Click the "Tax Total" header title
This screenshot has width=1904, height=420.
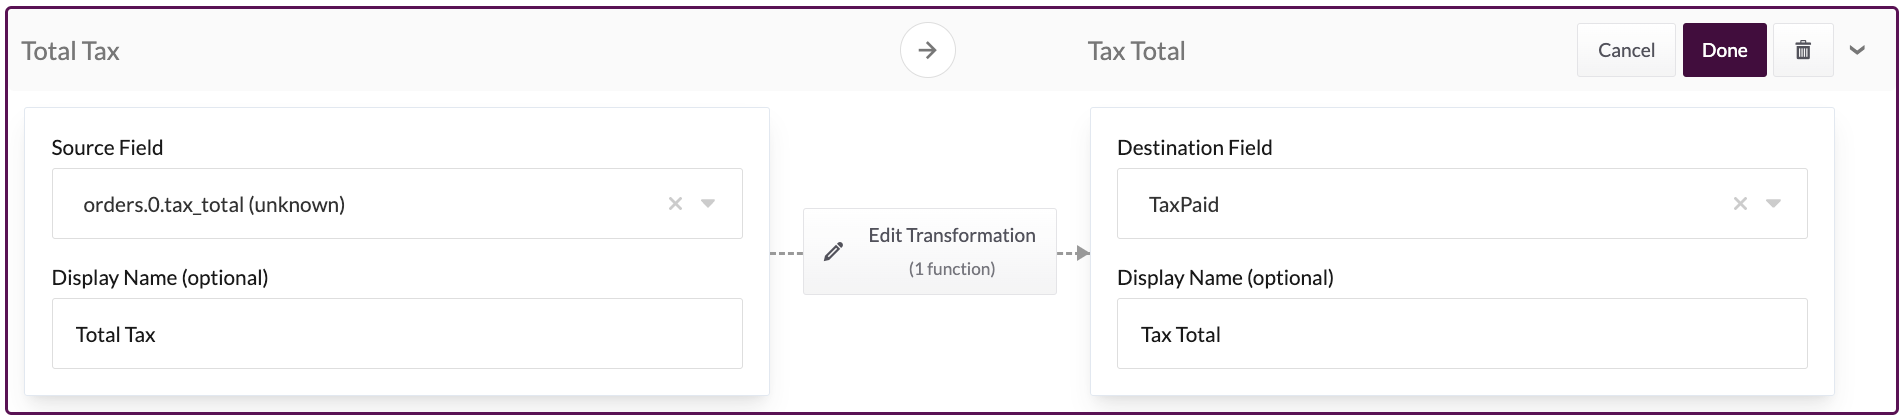pyautogui.click(x=1136, y=51)
